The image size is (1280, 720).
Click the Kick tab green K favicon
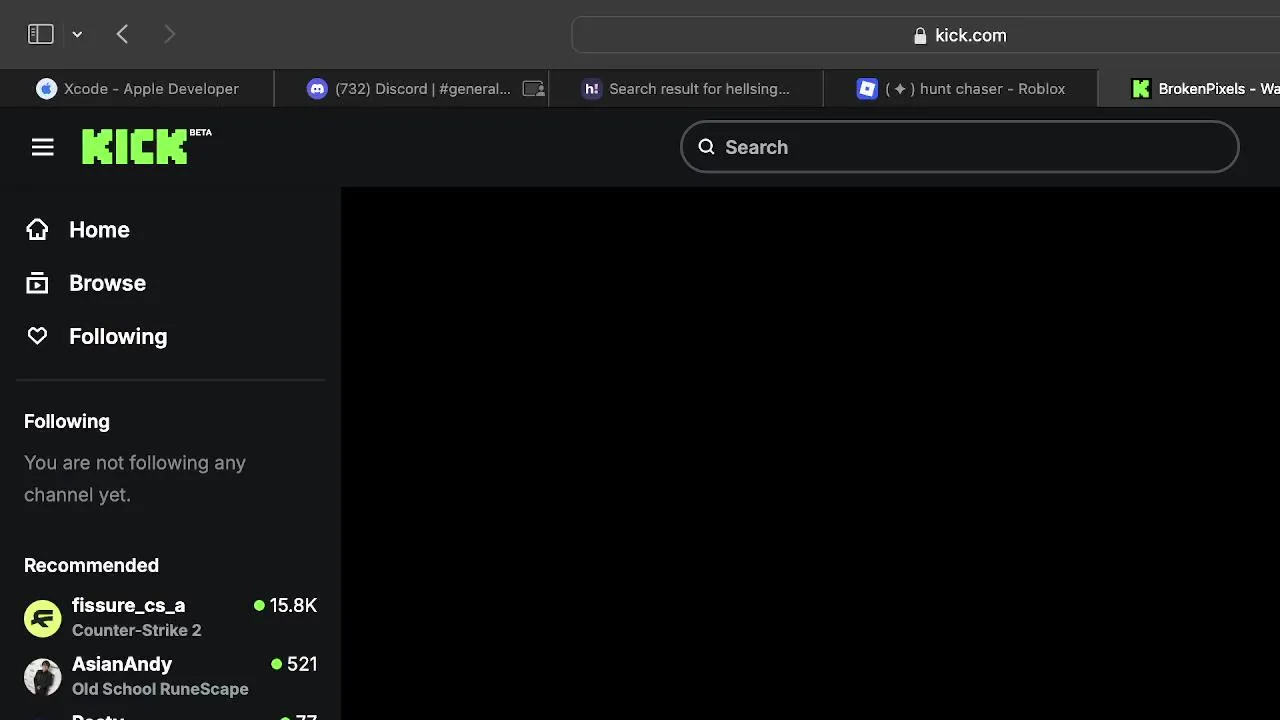click(x=1141, y=88)
